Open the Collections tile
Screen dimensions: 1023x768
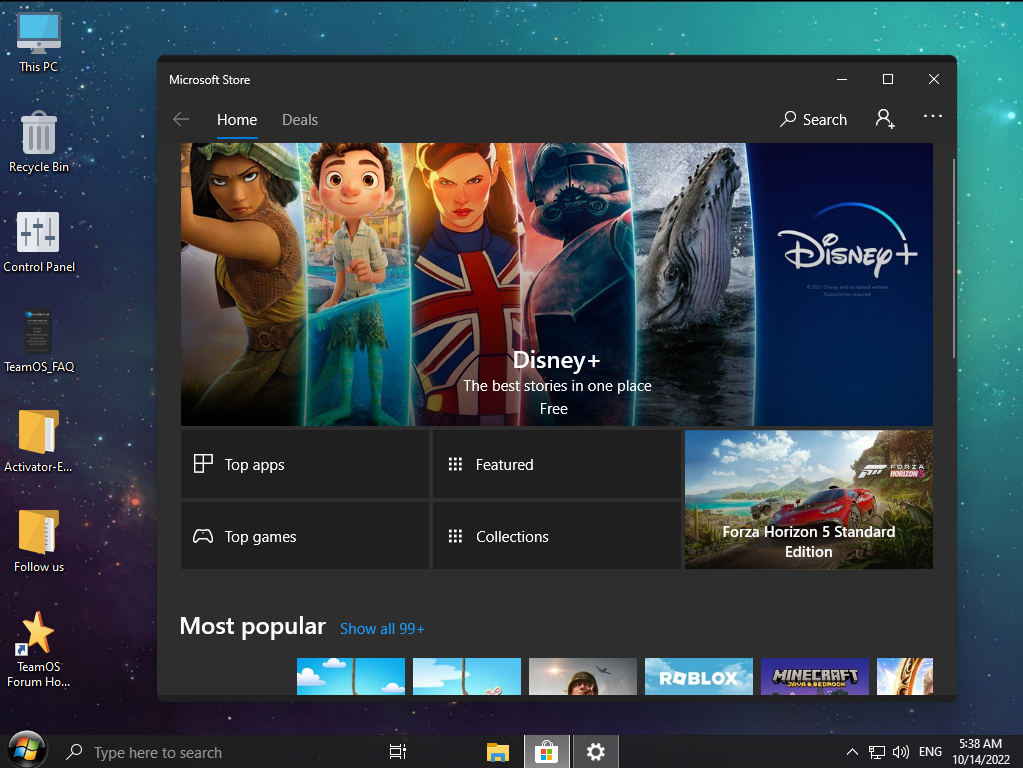557,536
